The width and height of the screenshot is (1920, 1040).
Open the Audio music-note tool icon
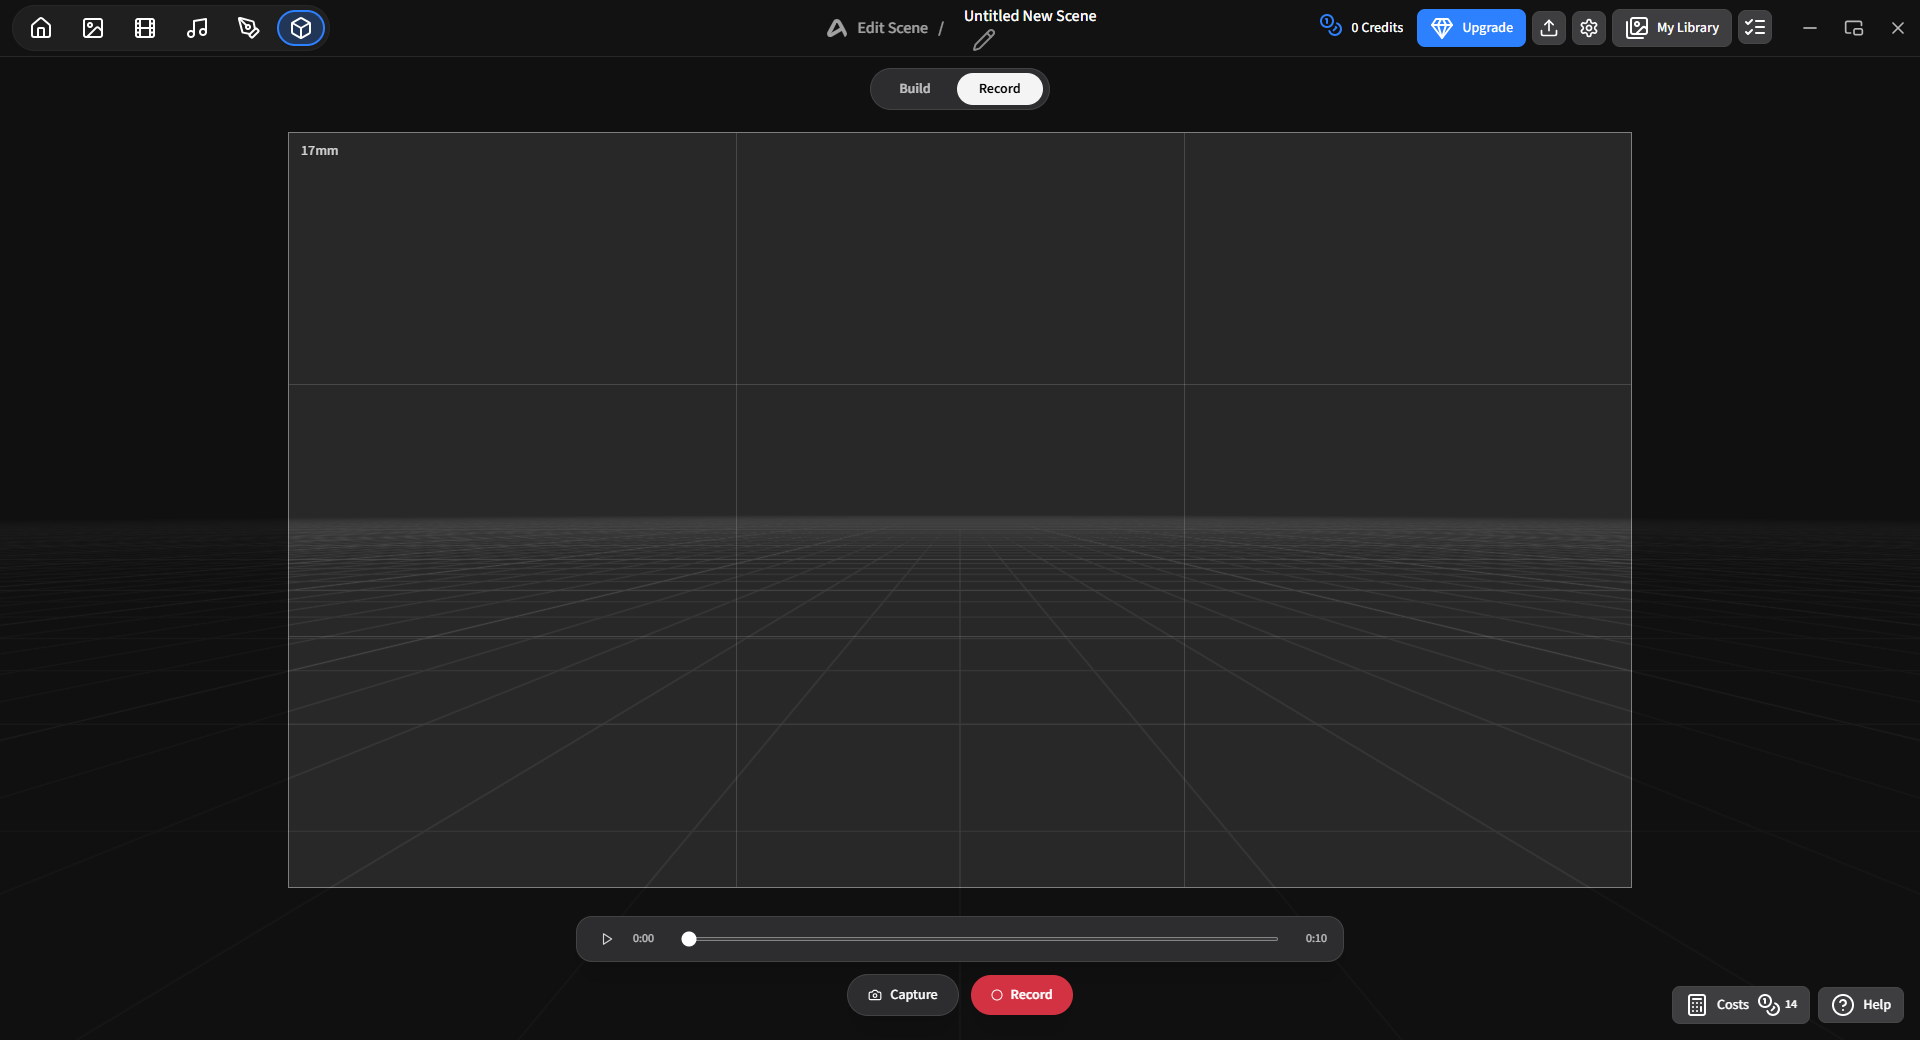[x=197, y=28]
